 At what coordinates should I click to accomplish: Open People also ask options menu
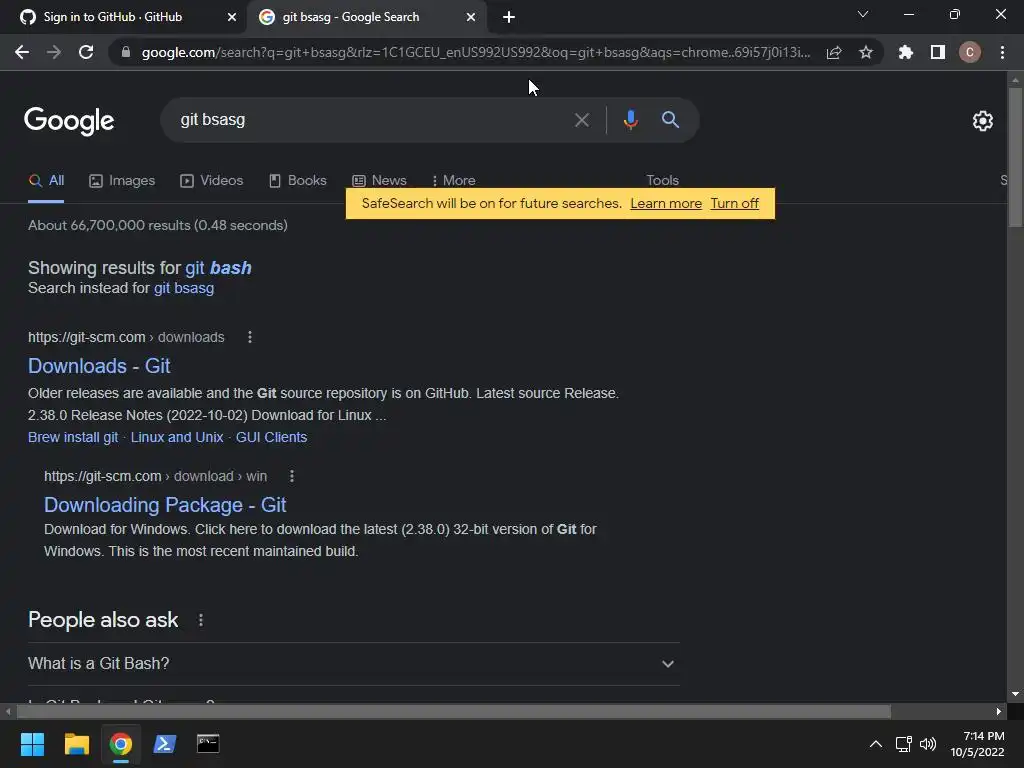(201, 620)
